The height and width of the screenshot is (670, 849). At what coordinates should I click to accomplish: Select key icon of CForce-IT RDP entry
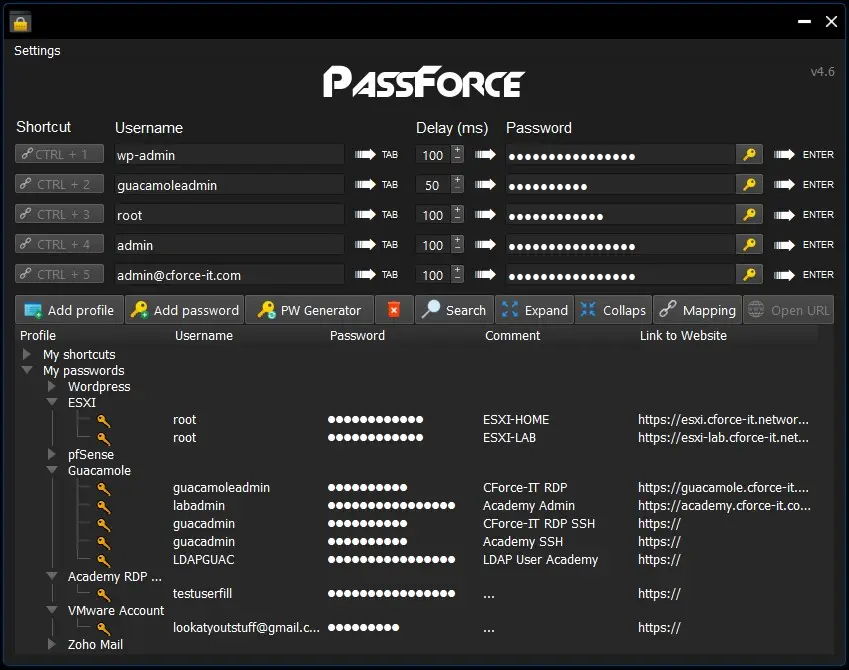103,489
